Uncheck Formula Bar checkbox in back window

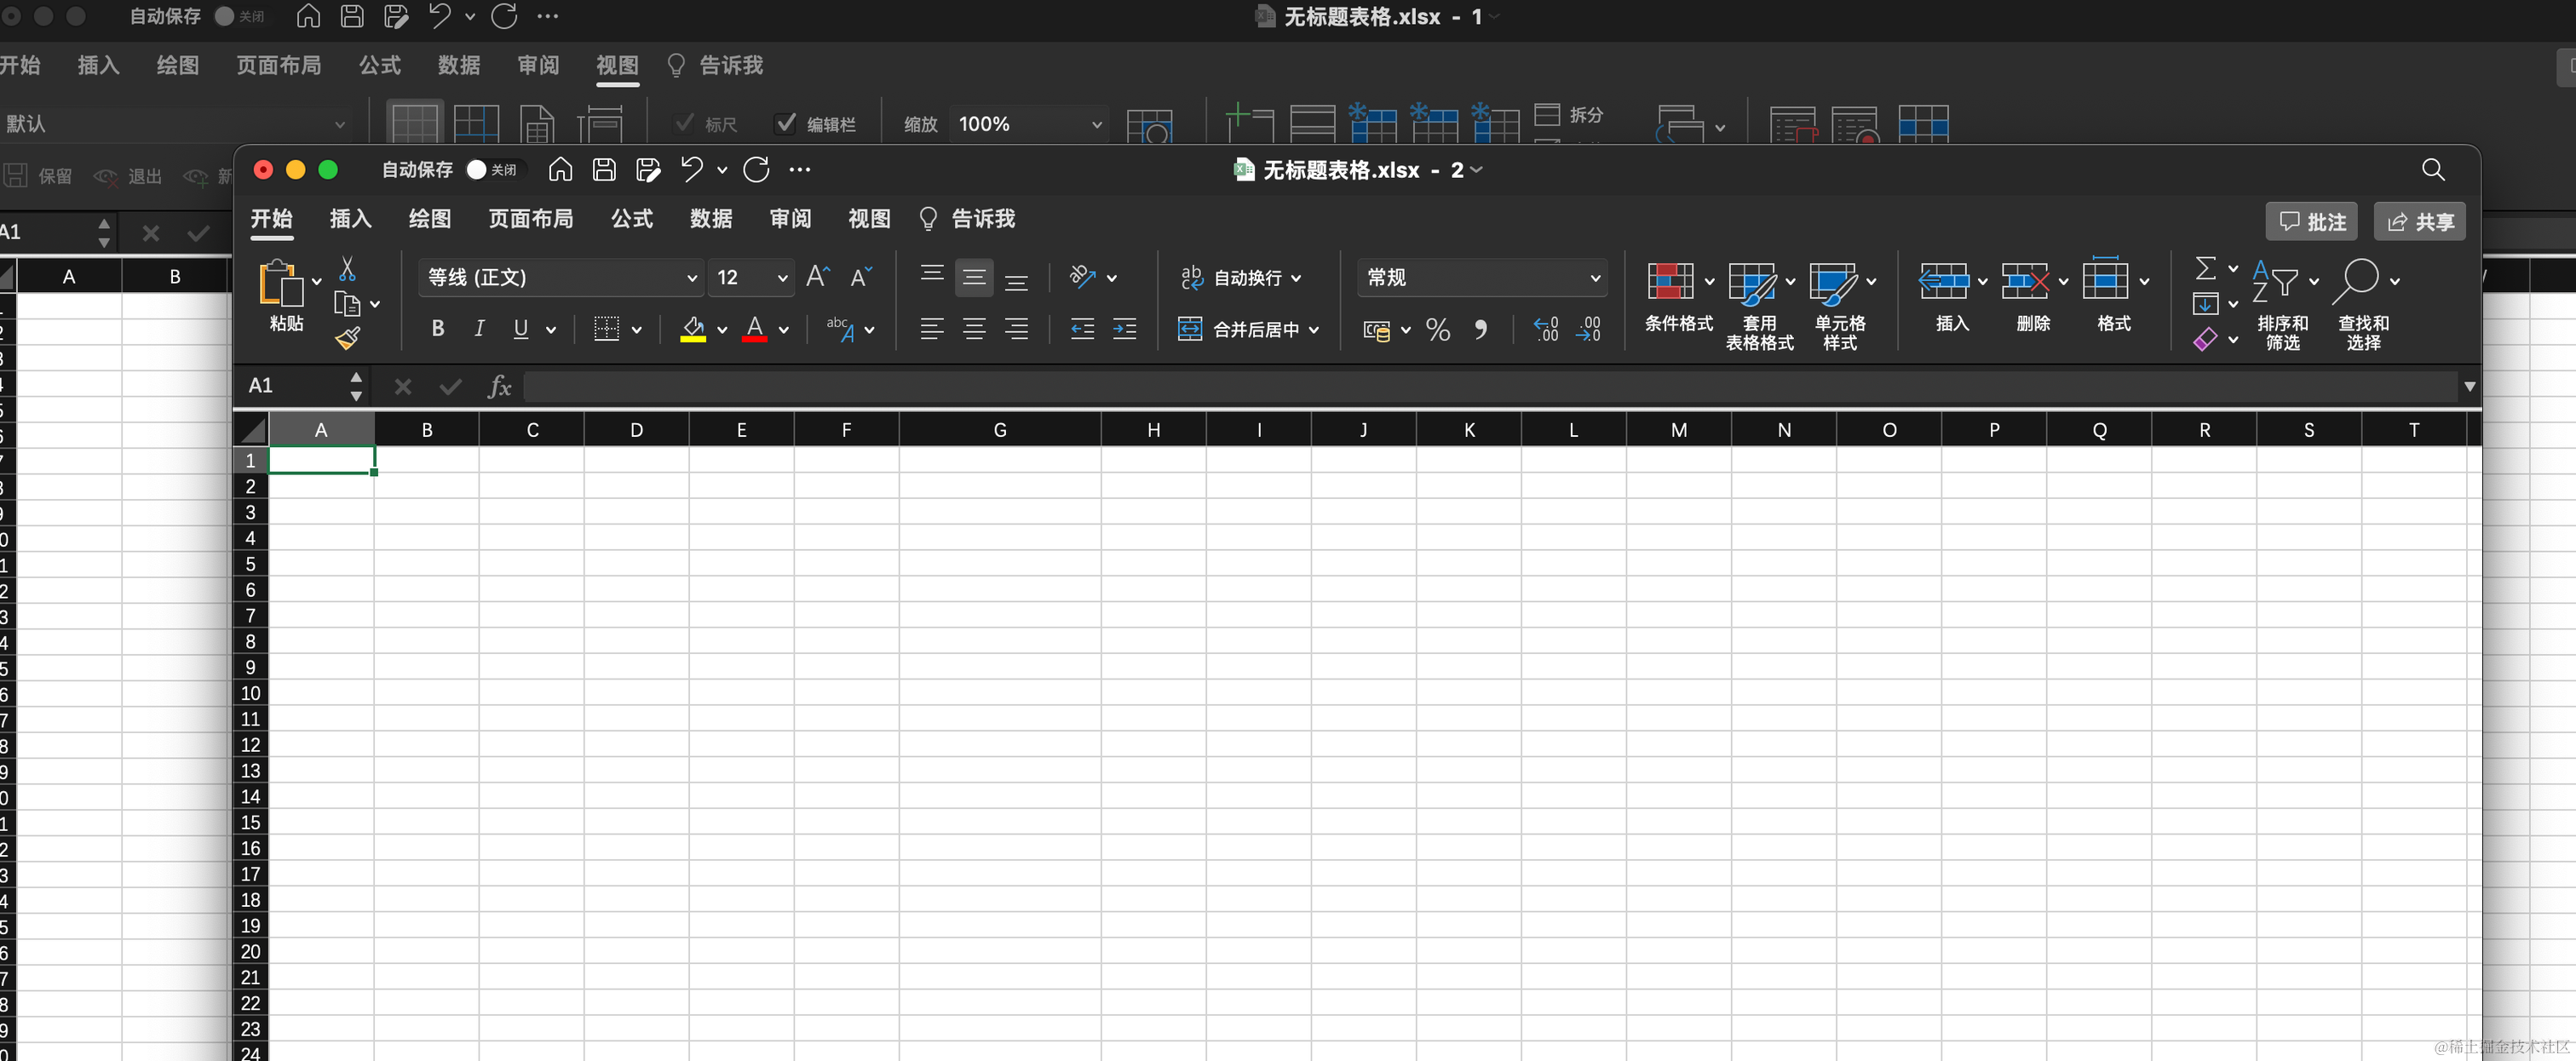click(x=786, y=123)
